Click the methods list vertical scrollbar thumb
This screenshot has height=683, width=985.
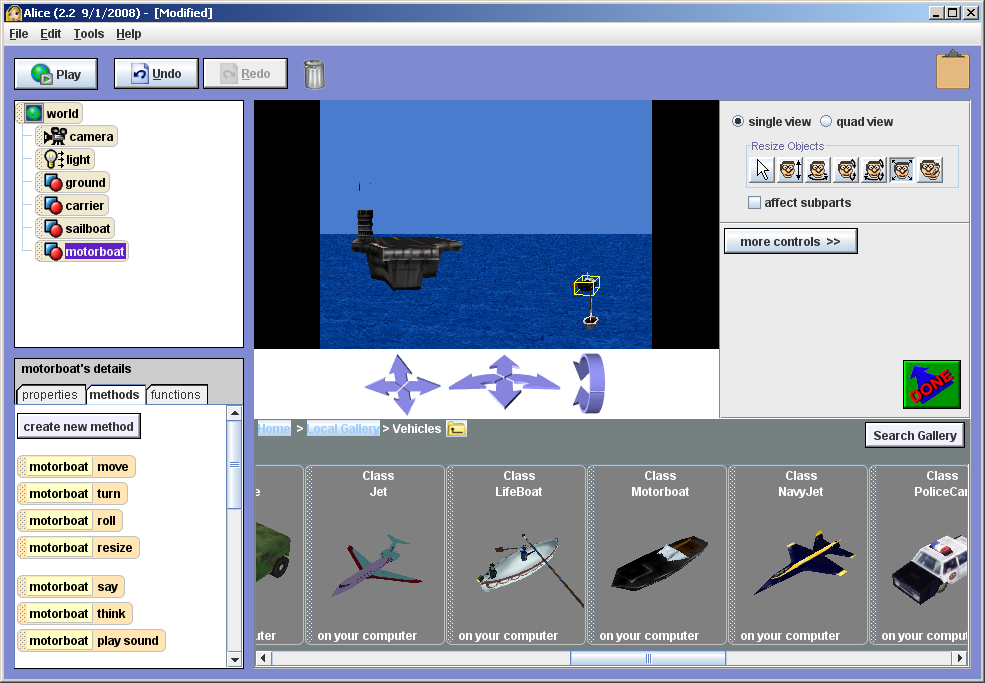pos(234,465)
